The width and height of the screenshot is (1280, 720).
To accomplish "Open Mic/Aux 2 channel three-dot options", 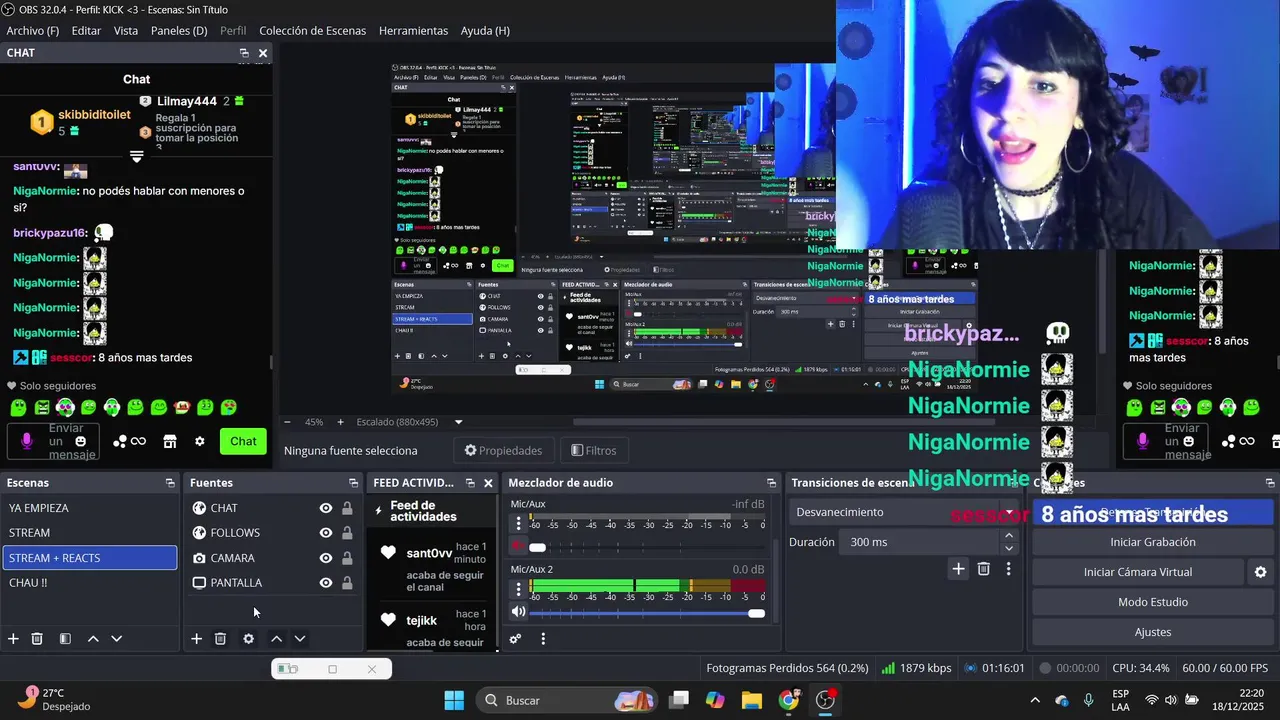I will pos(518,589).
